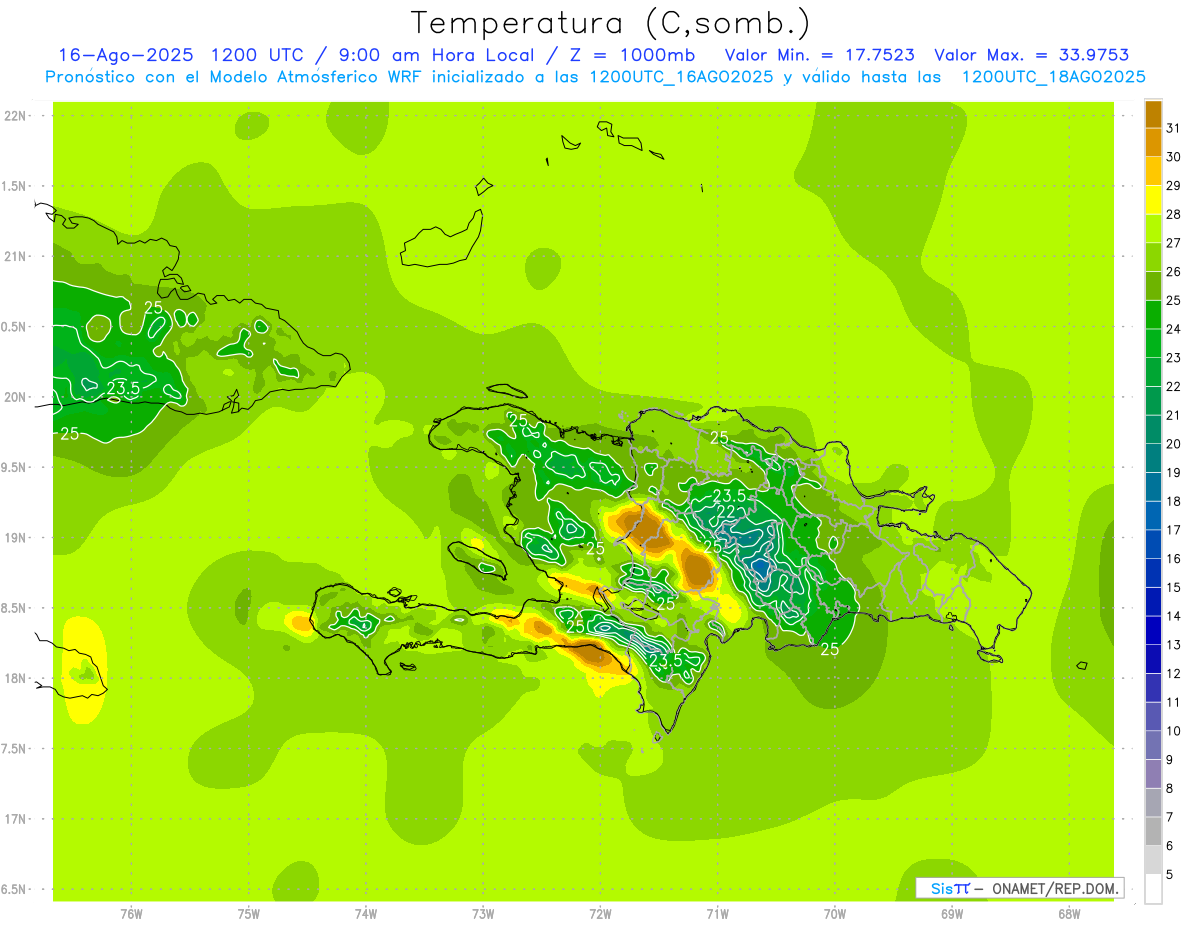Click the gray legend band between 6 and 7

(x=1153, y=831)
